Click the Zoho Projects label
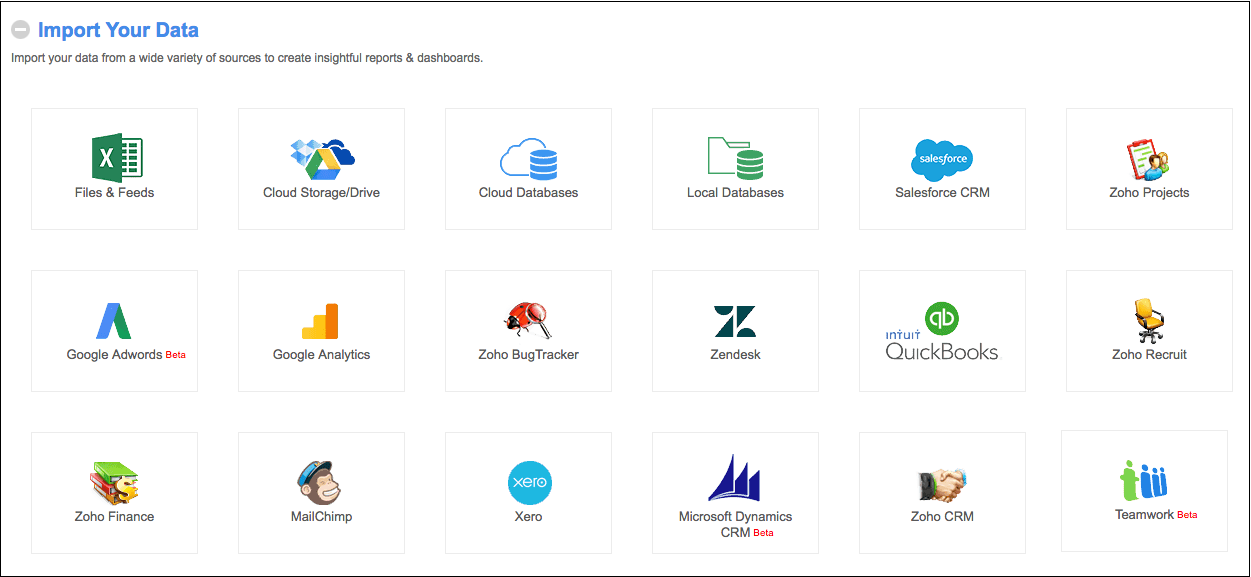Viewport: 1251px width, 577px height. tap(1149, 192)
